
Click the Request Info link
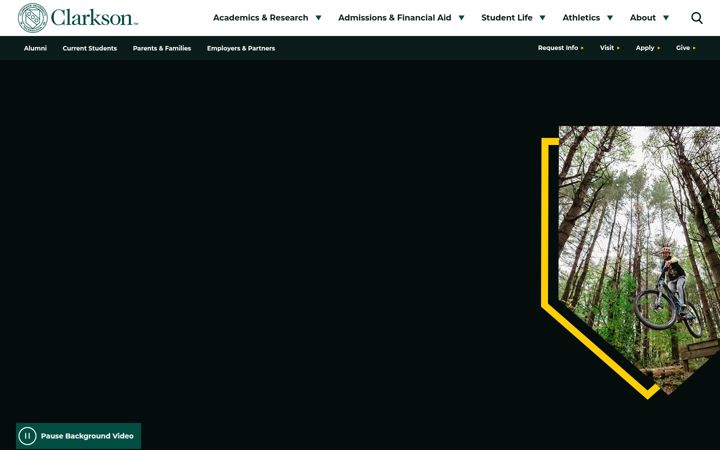click(x=560, y=48)
